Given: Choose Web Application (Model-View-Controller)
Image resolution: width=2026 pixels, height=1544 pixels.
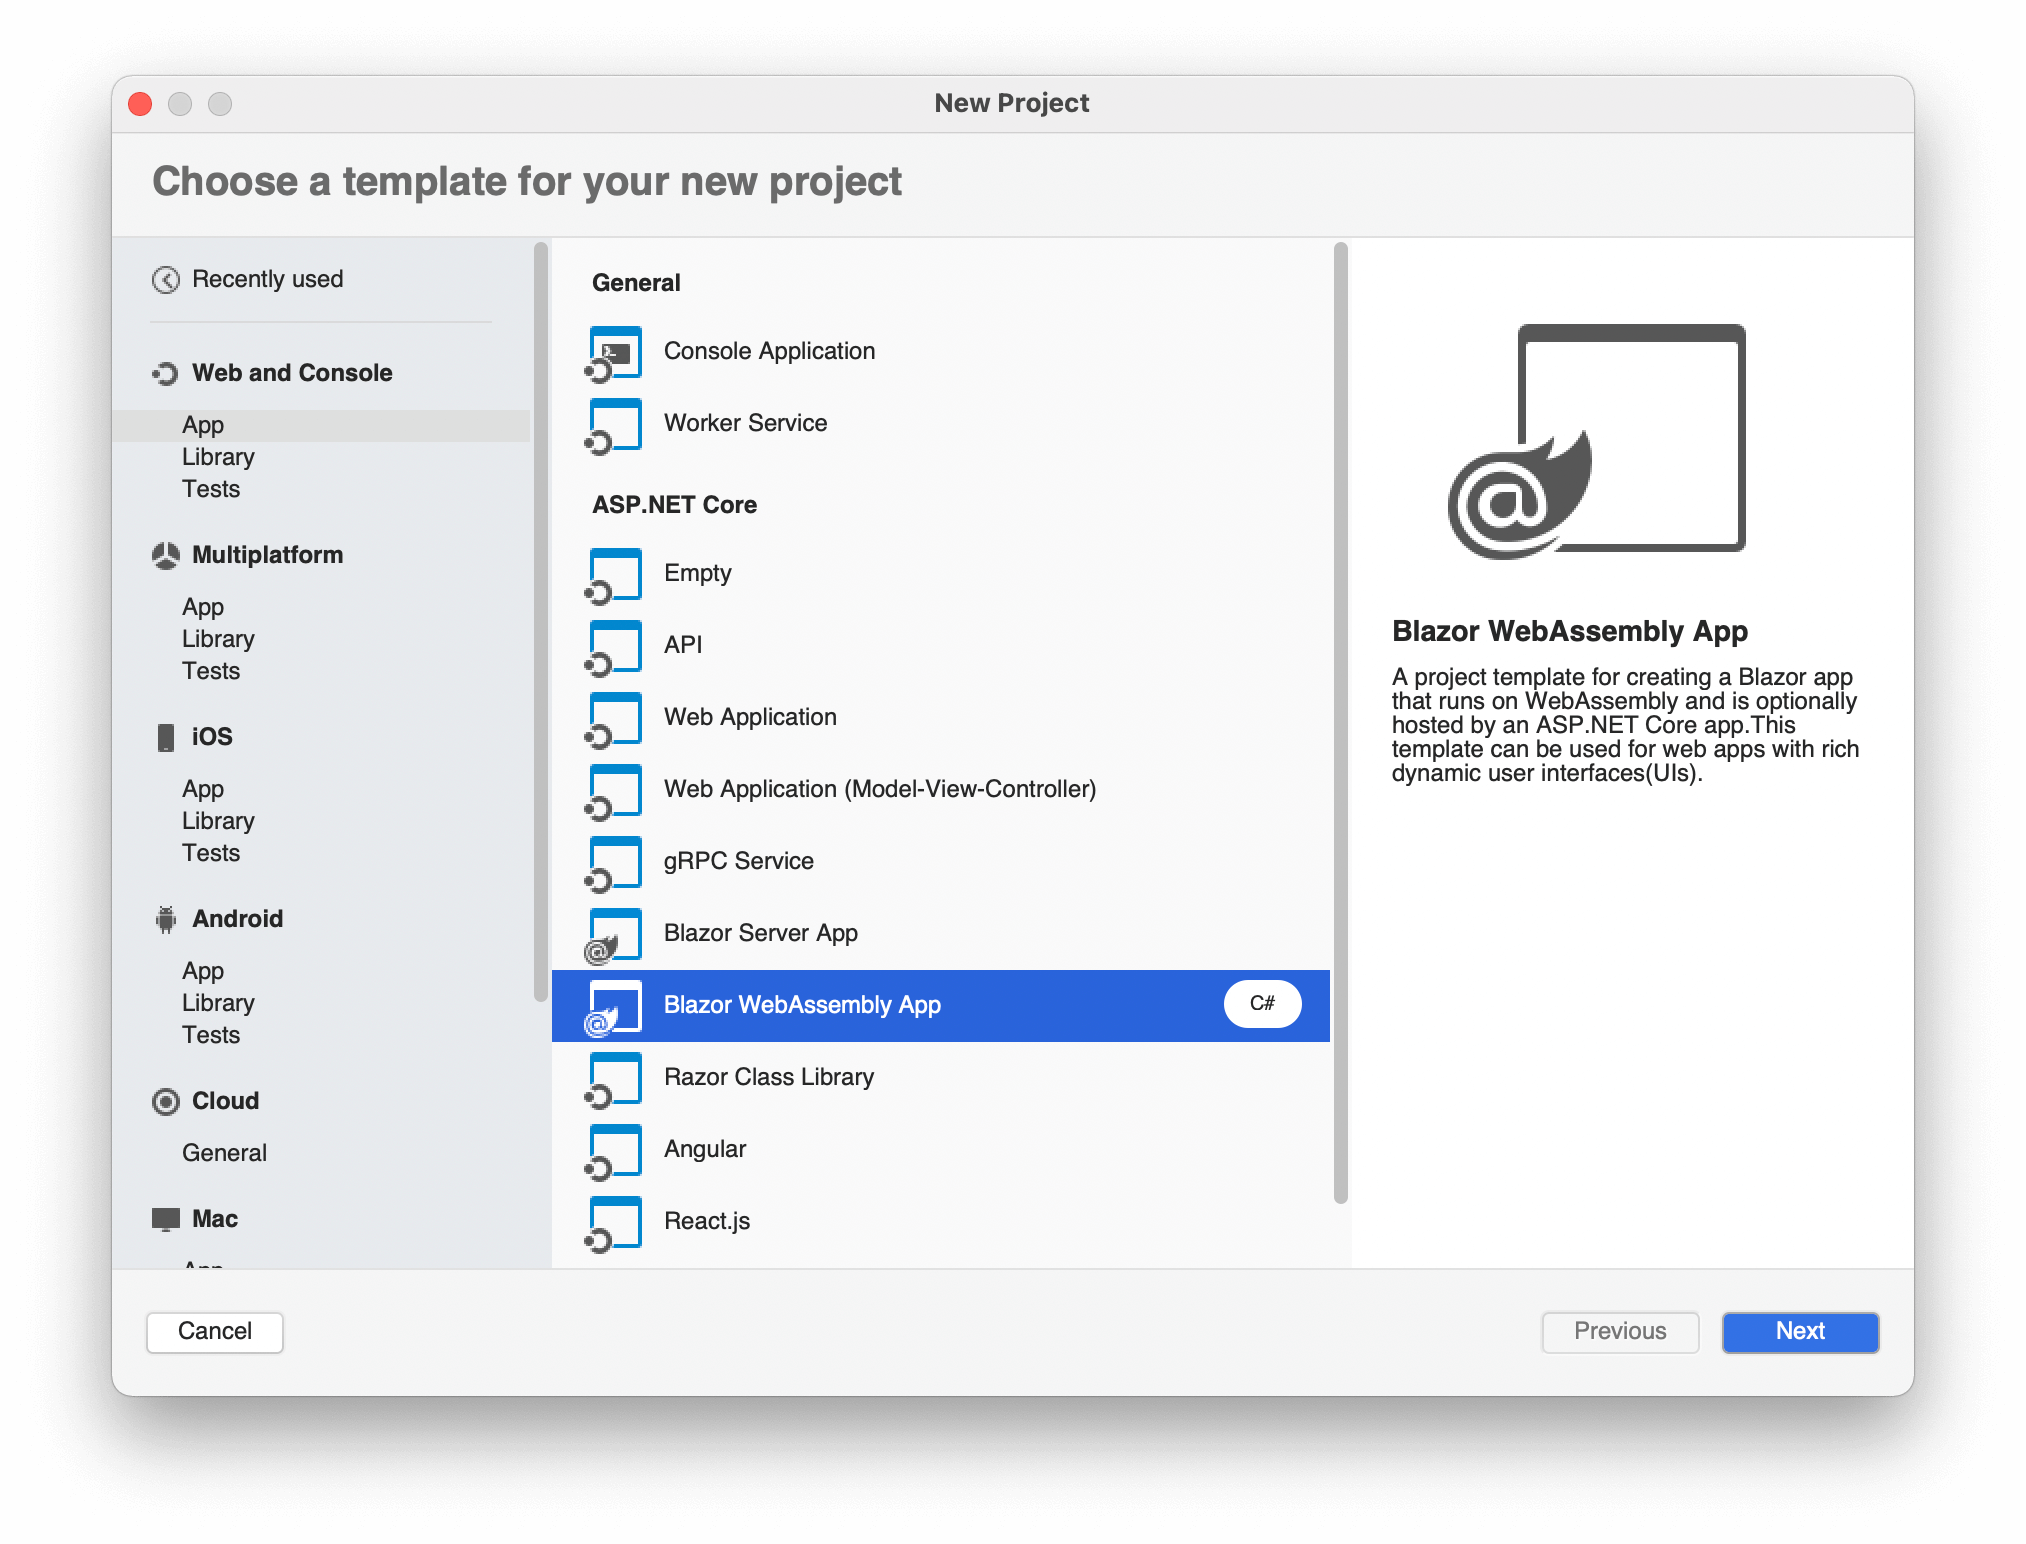Looking at the screenshot, I should click(x=941, y=790).
